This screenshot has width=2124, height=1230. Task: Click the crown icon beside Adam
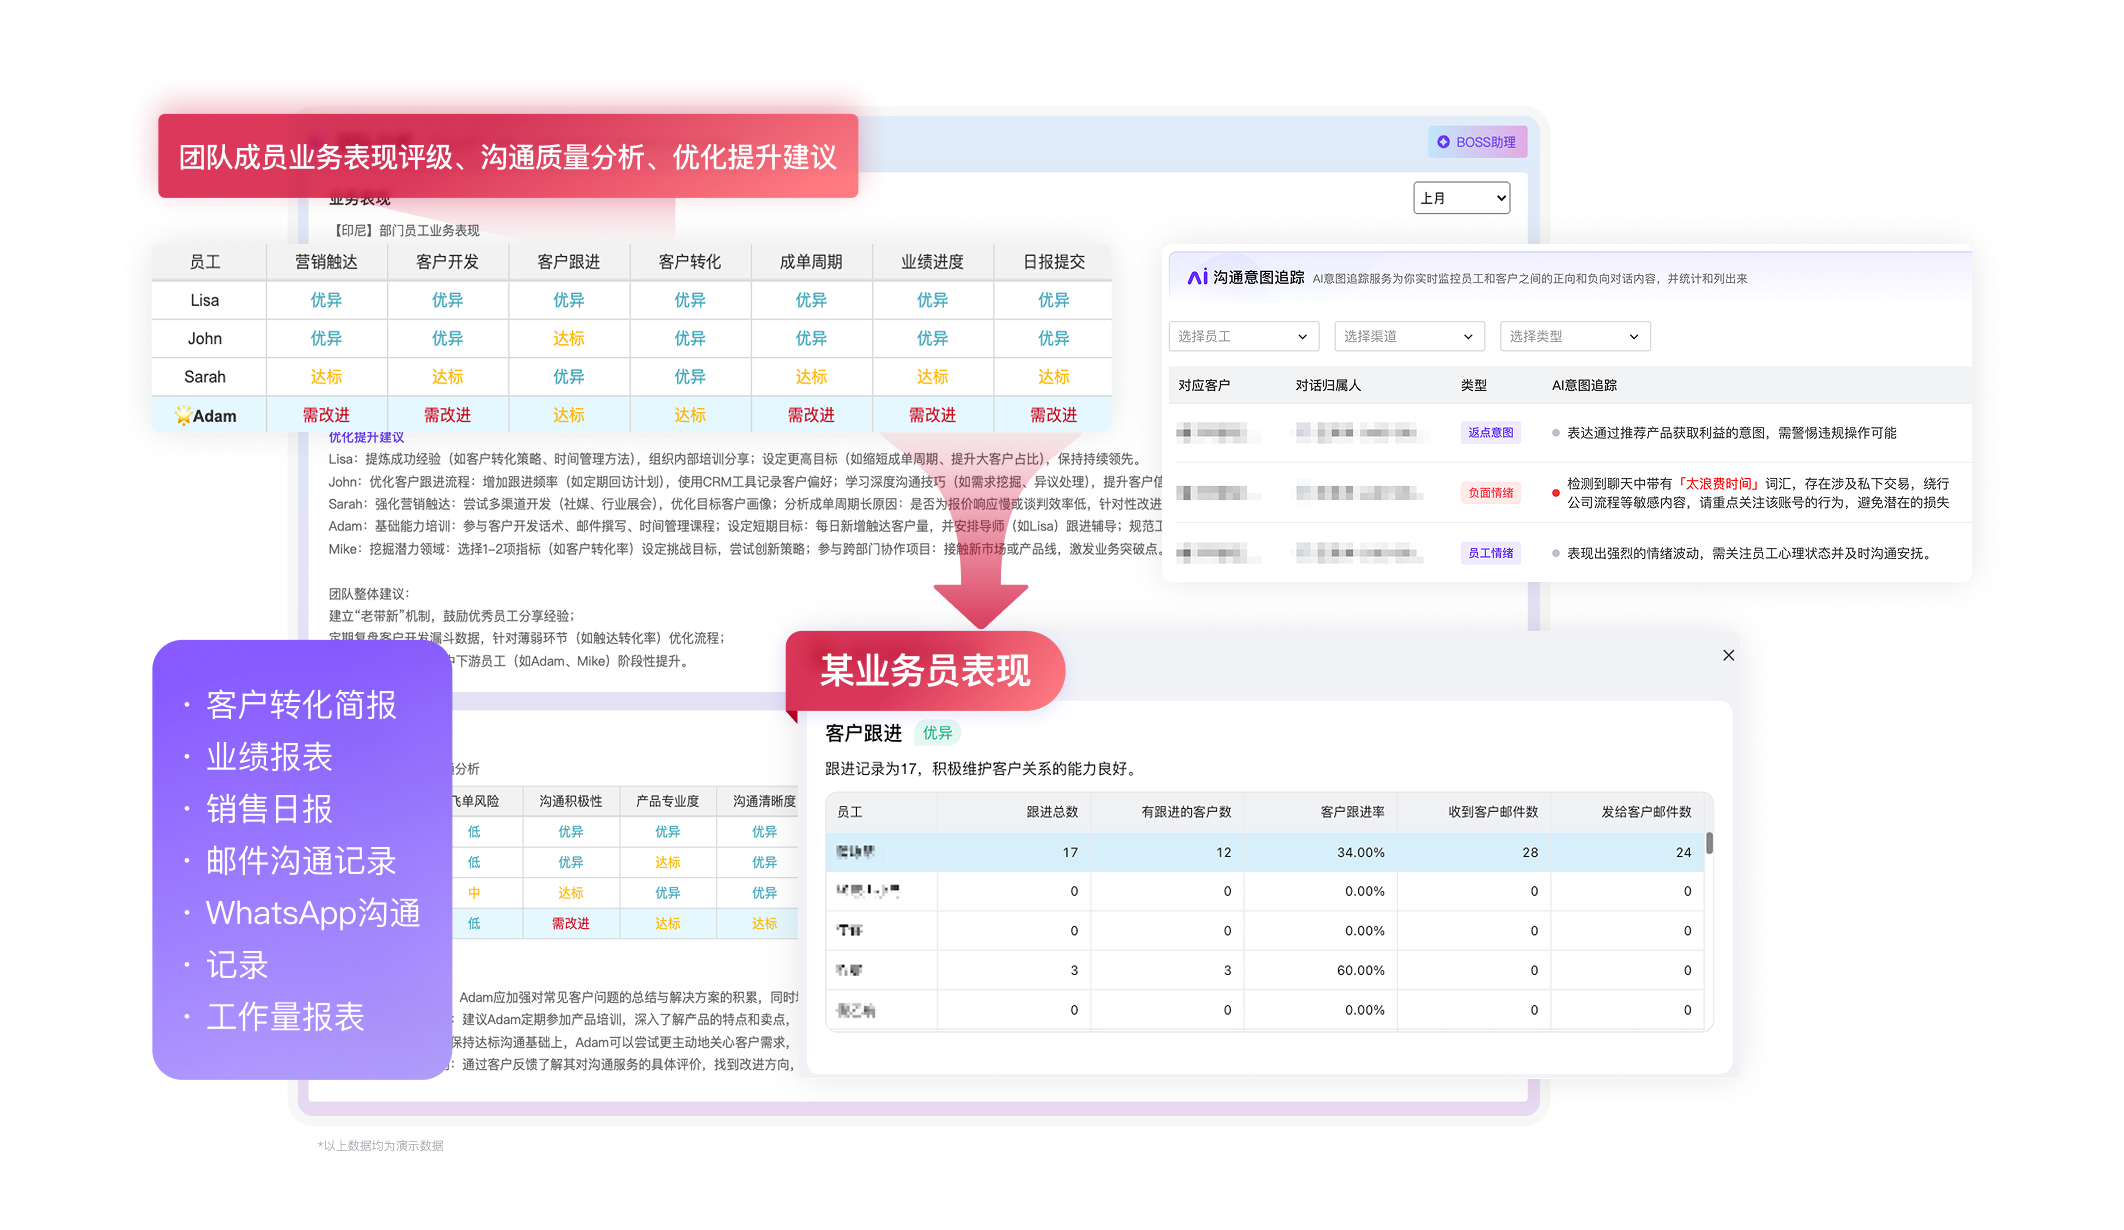[183, 415]
